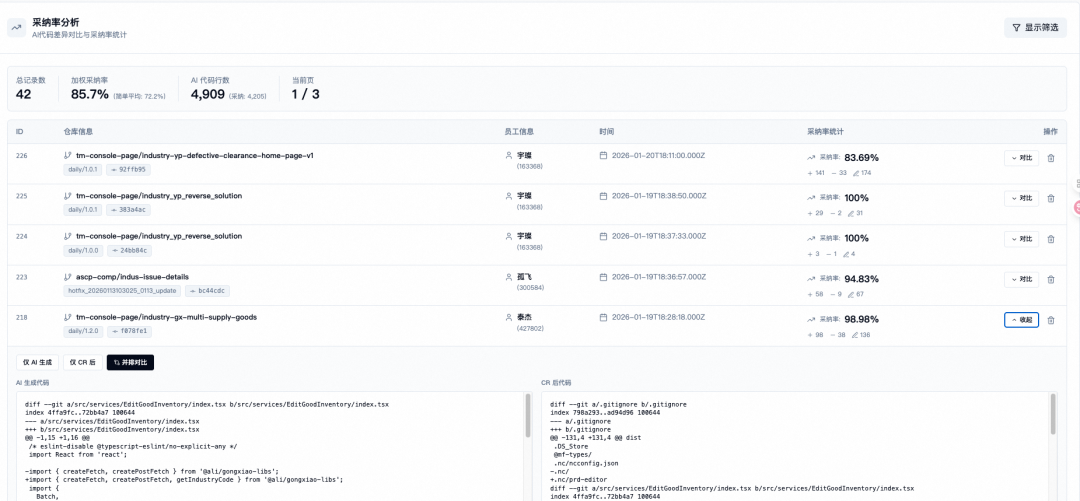Delete record 225 with trash icon
The width and height of the screenshot is (1080, 501).
tap(1050, 198)
